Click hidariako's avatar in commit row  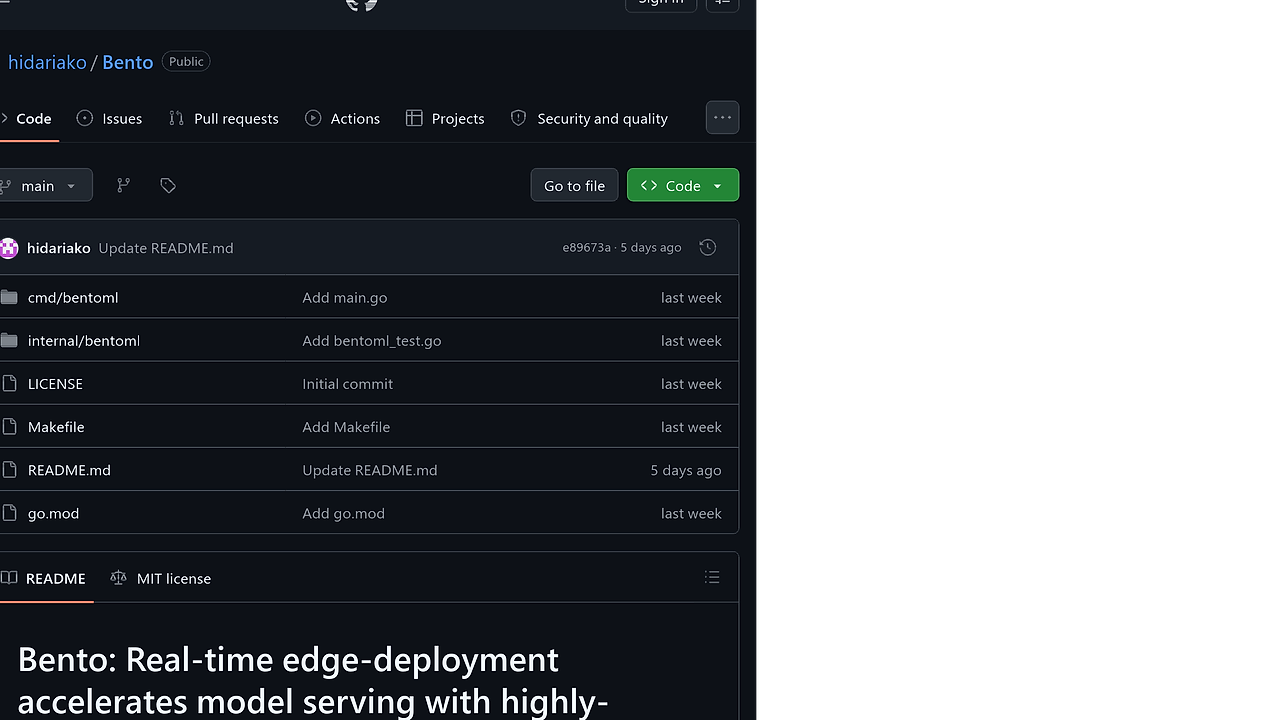(9, 248)
